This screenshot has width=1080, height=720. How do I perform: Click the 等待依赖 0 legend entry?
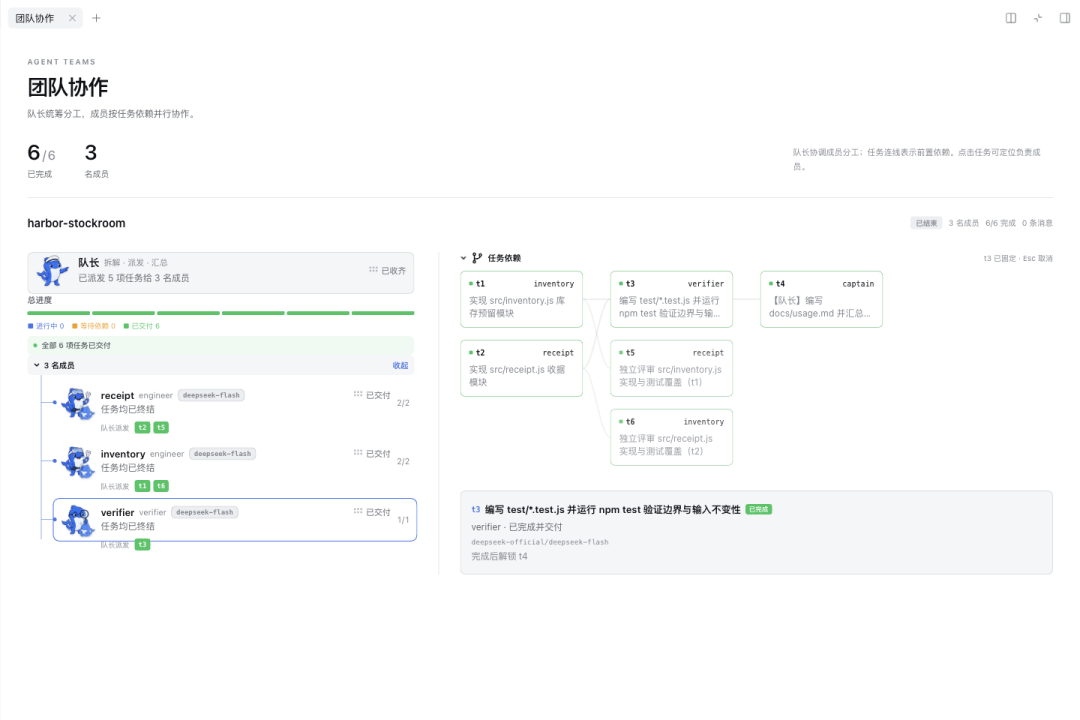pos(94,326)
